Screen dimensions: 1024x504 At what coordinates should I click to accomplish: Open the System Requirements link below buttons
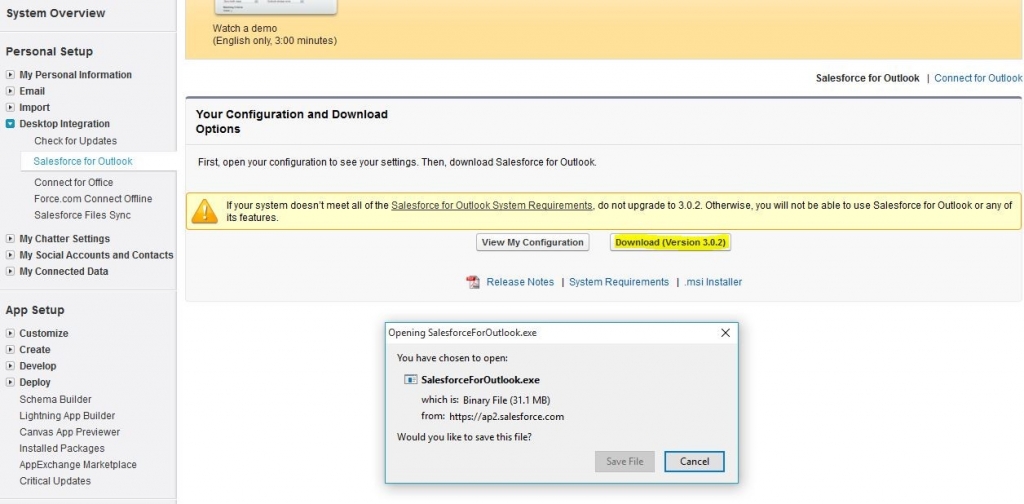click(x=619, y=282)
